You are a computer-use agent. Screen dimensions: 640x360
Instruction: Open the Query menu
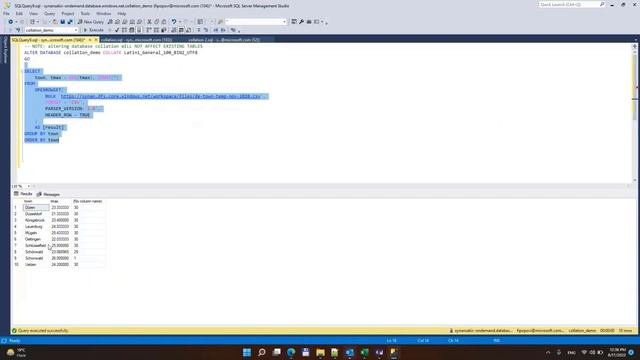49,13
